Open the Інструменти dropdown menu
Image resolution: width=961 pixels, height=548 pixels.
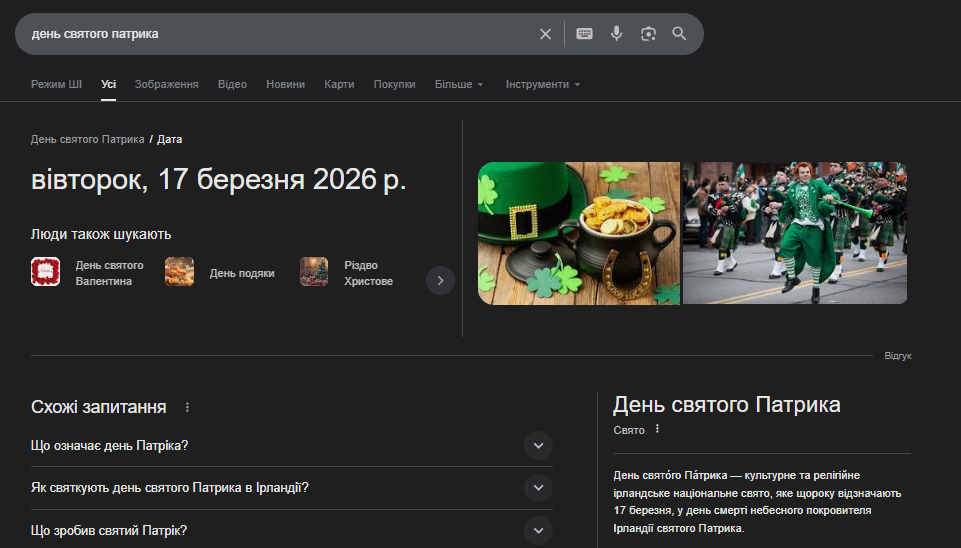tap(542, 85)
